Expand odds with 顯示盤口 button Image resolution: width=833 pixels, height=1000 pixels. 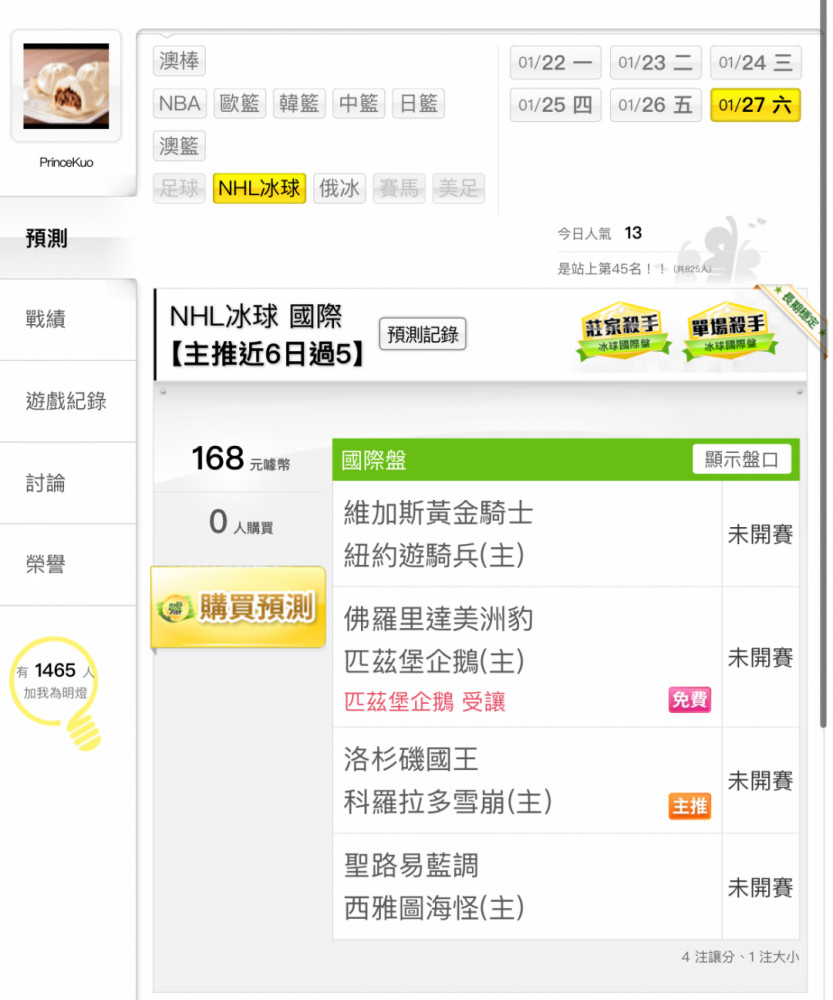[x=741, y=459]
